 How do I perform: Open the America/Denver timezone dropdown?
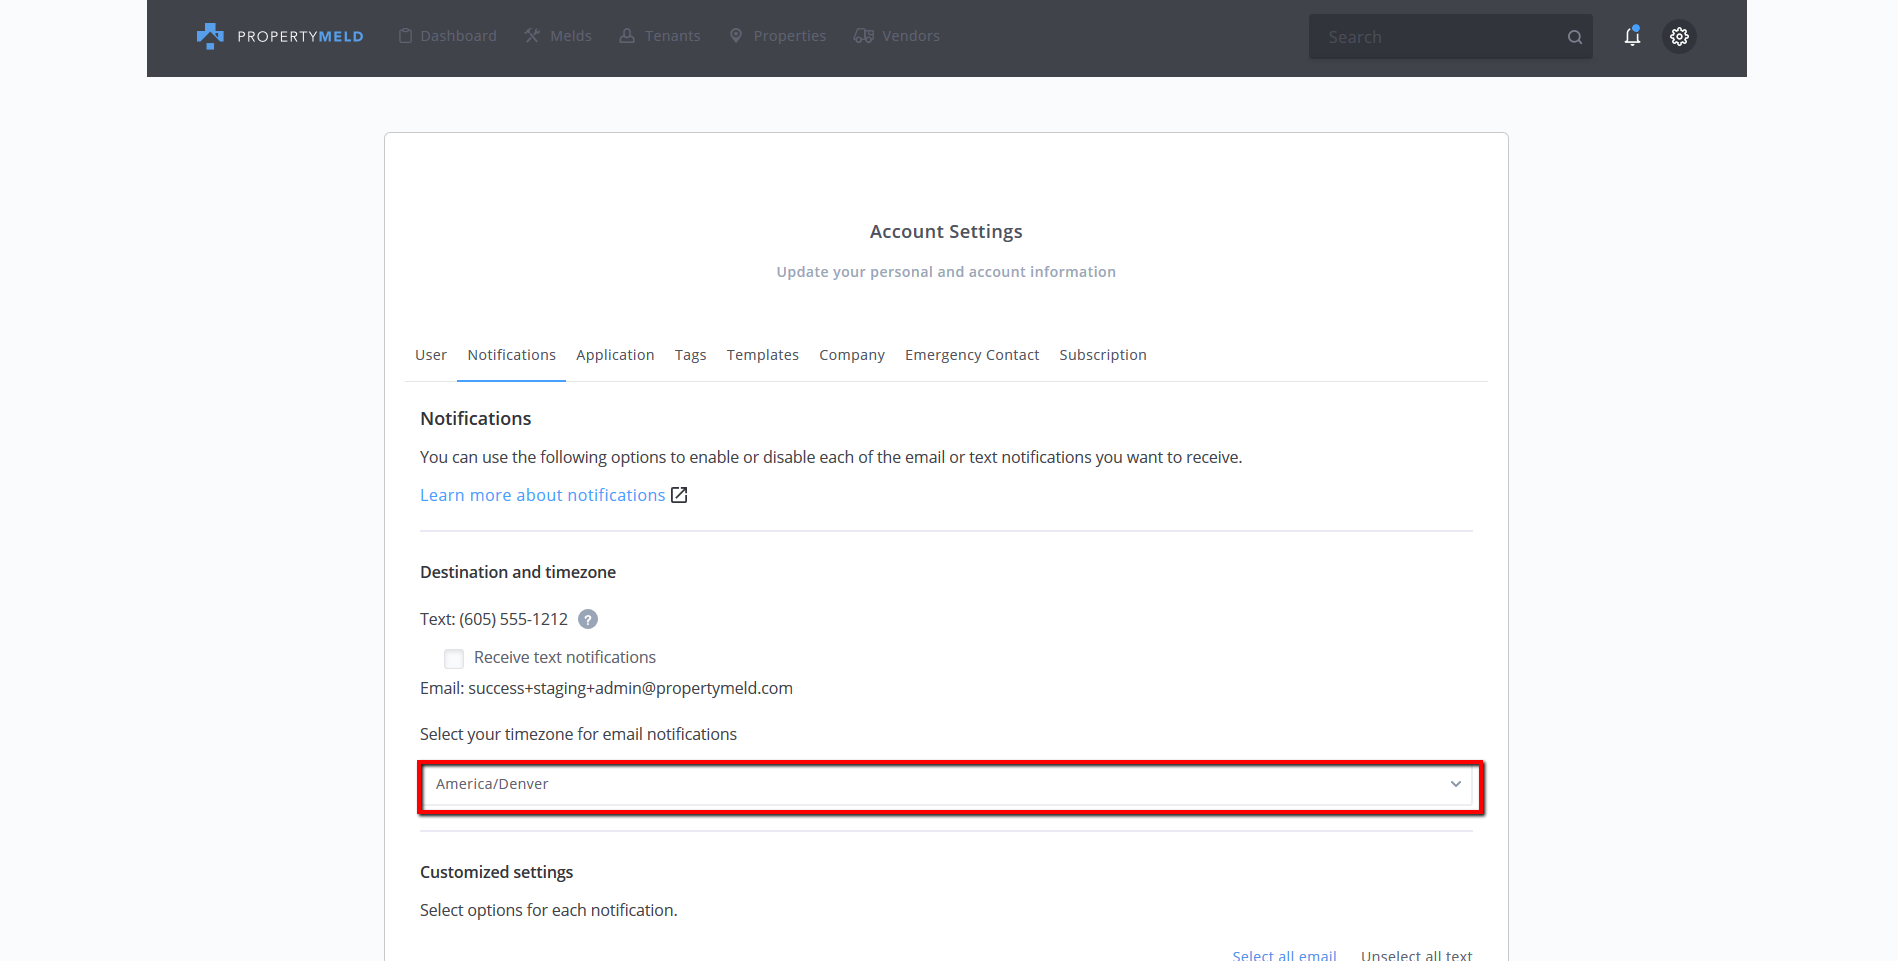coord(946,784)
